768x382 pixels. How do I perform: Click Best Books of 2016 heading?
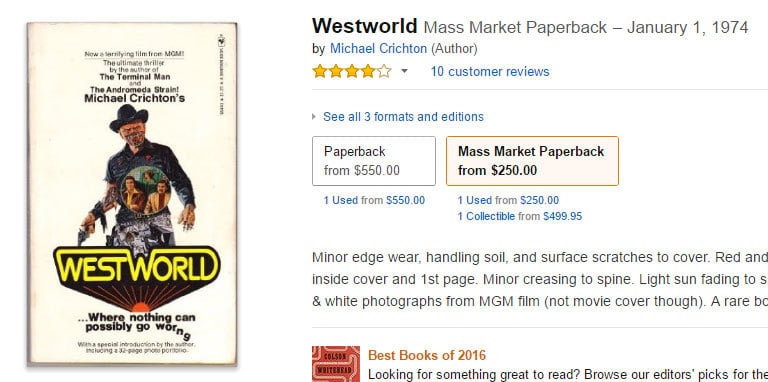[427, 355]
